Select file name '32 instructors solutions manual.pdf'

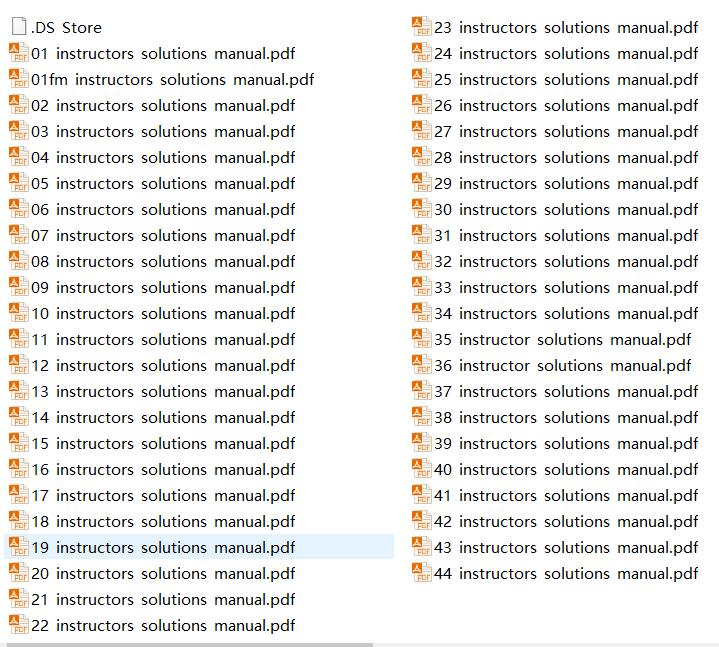tap(566, 261)
